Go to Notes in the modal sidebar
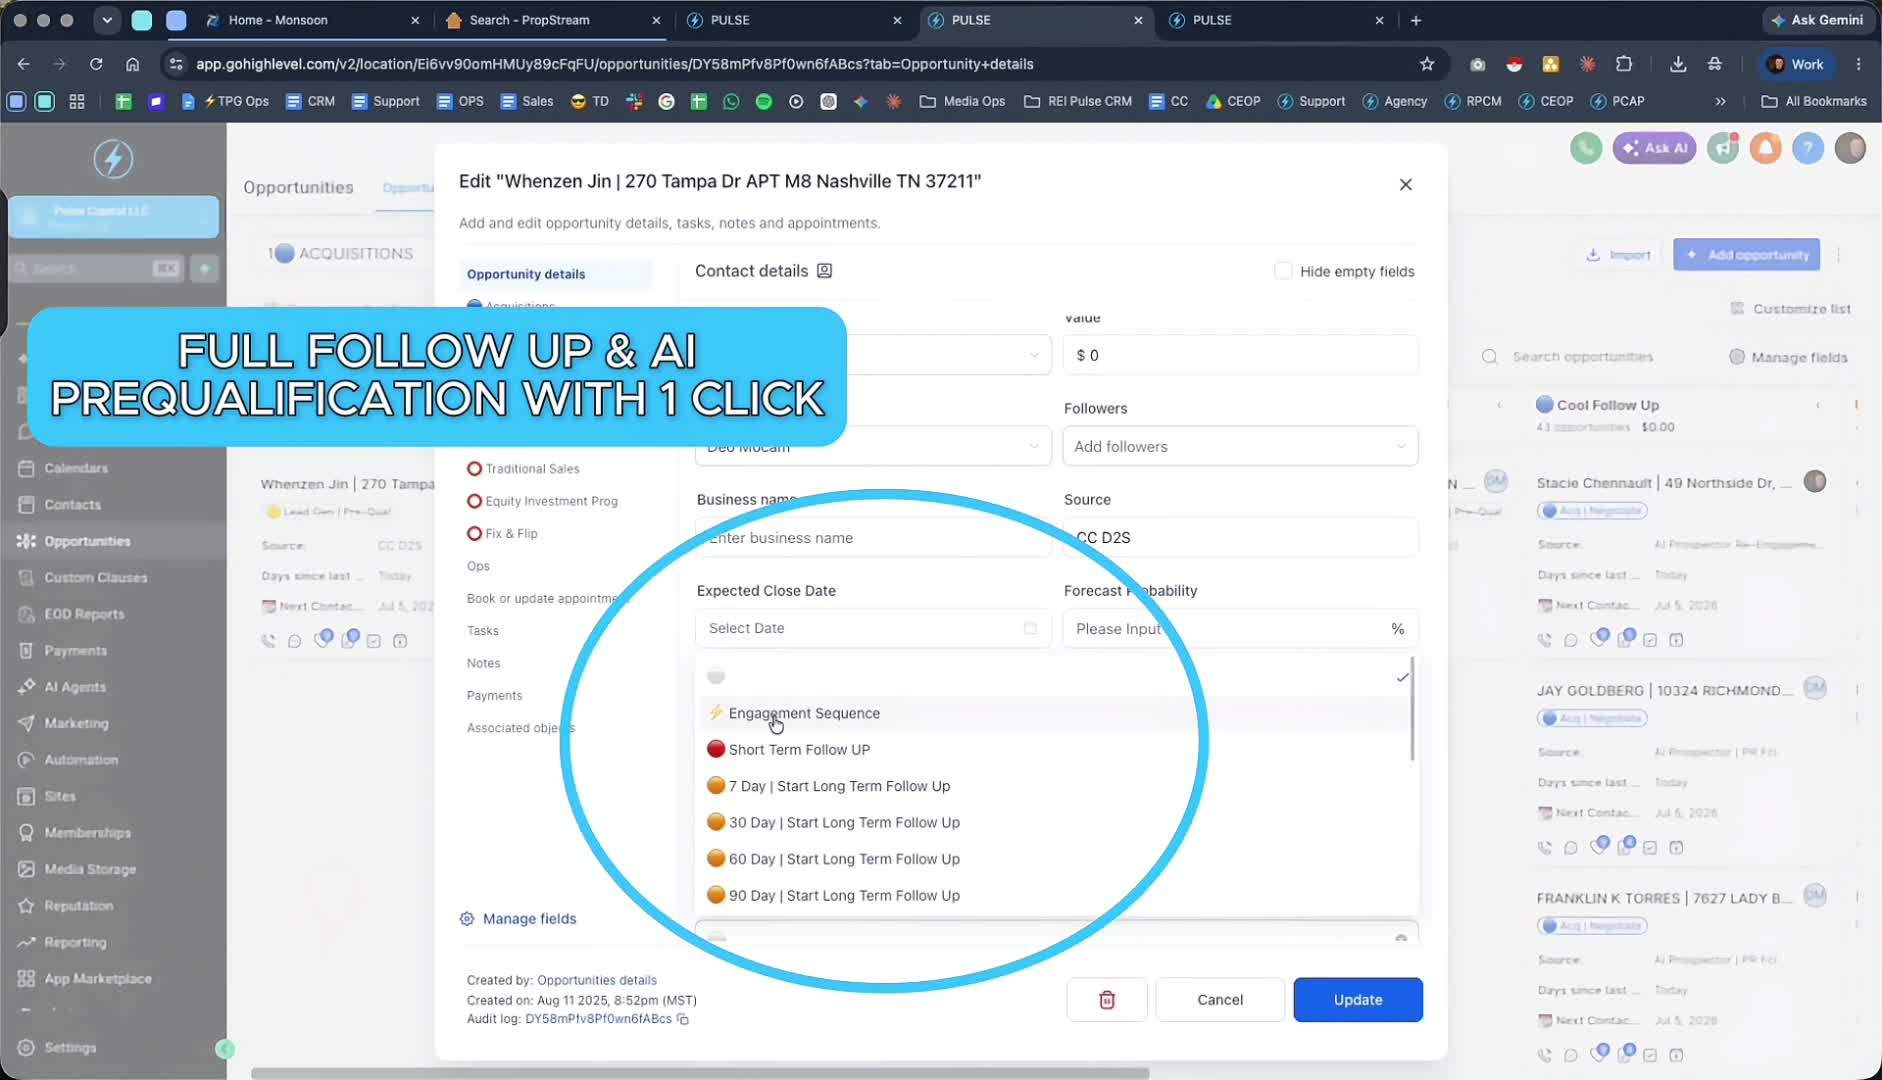The image size is (1882, 1080). tap(483, 663)
